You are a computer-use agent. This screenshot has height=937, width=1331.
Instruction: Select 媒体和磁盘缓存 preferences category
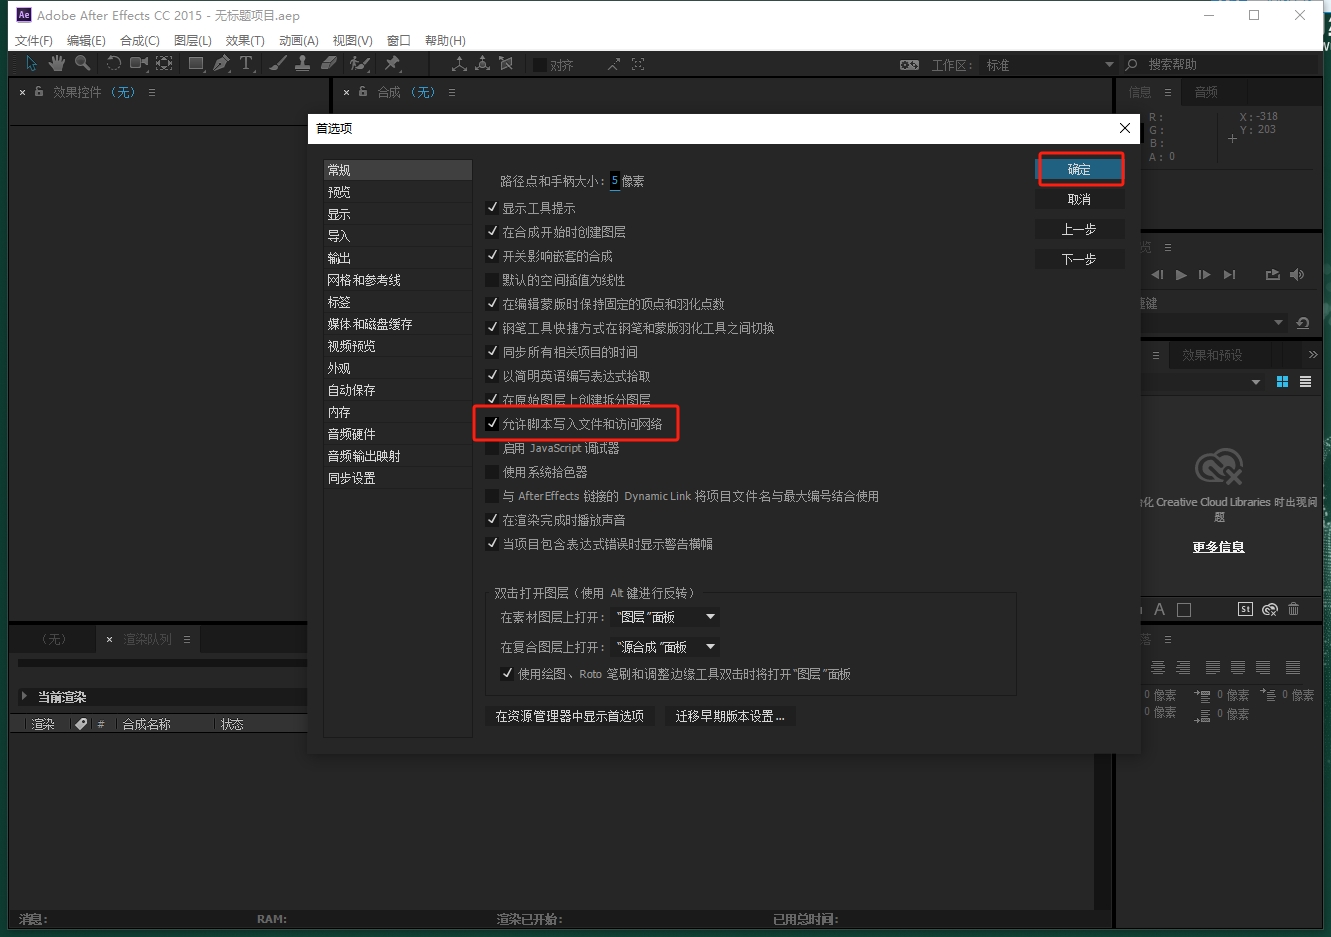[398, 324]
